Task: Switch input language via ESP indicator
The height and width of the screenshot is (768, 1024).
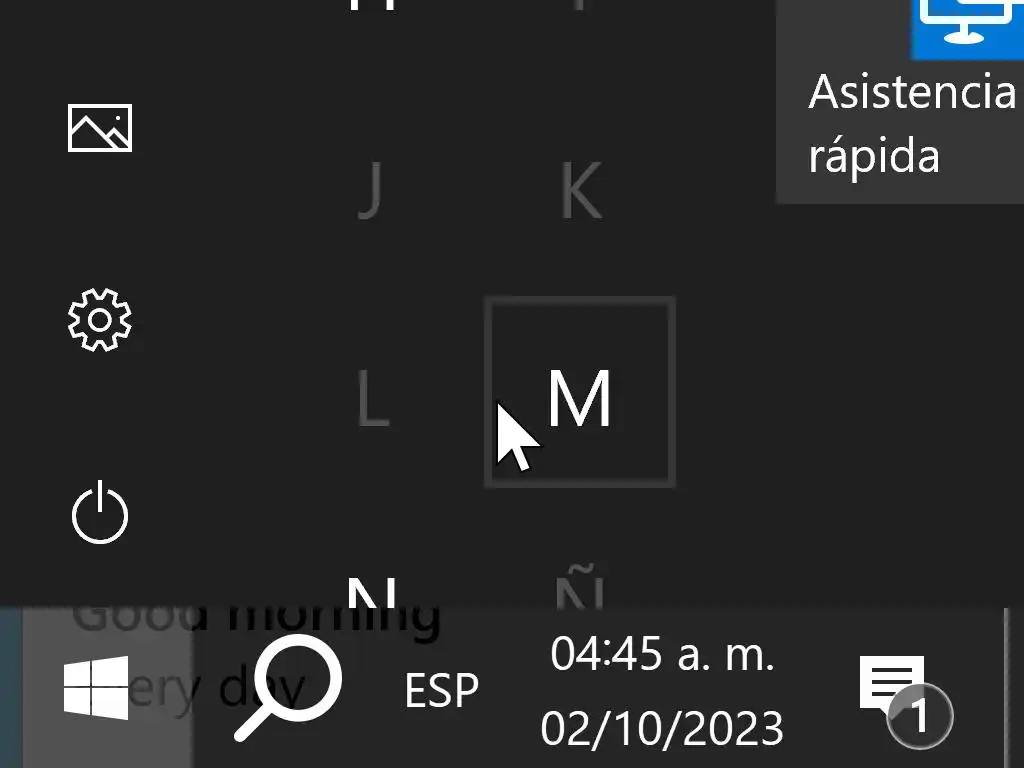Action: tap(441, 690)
